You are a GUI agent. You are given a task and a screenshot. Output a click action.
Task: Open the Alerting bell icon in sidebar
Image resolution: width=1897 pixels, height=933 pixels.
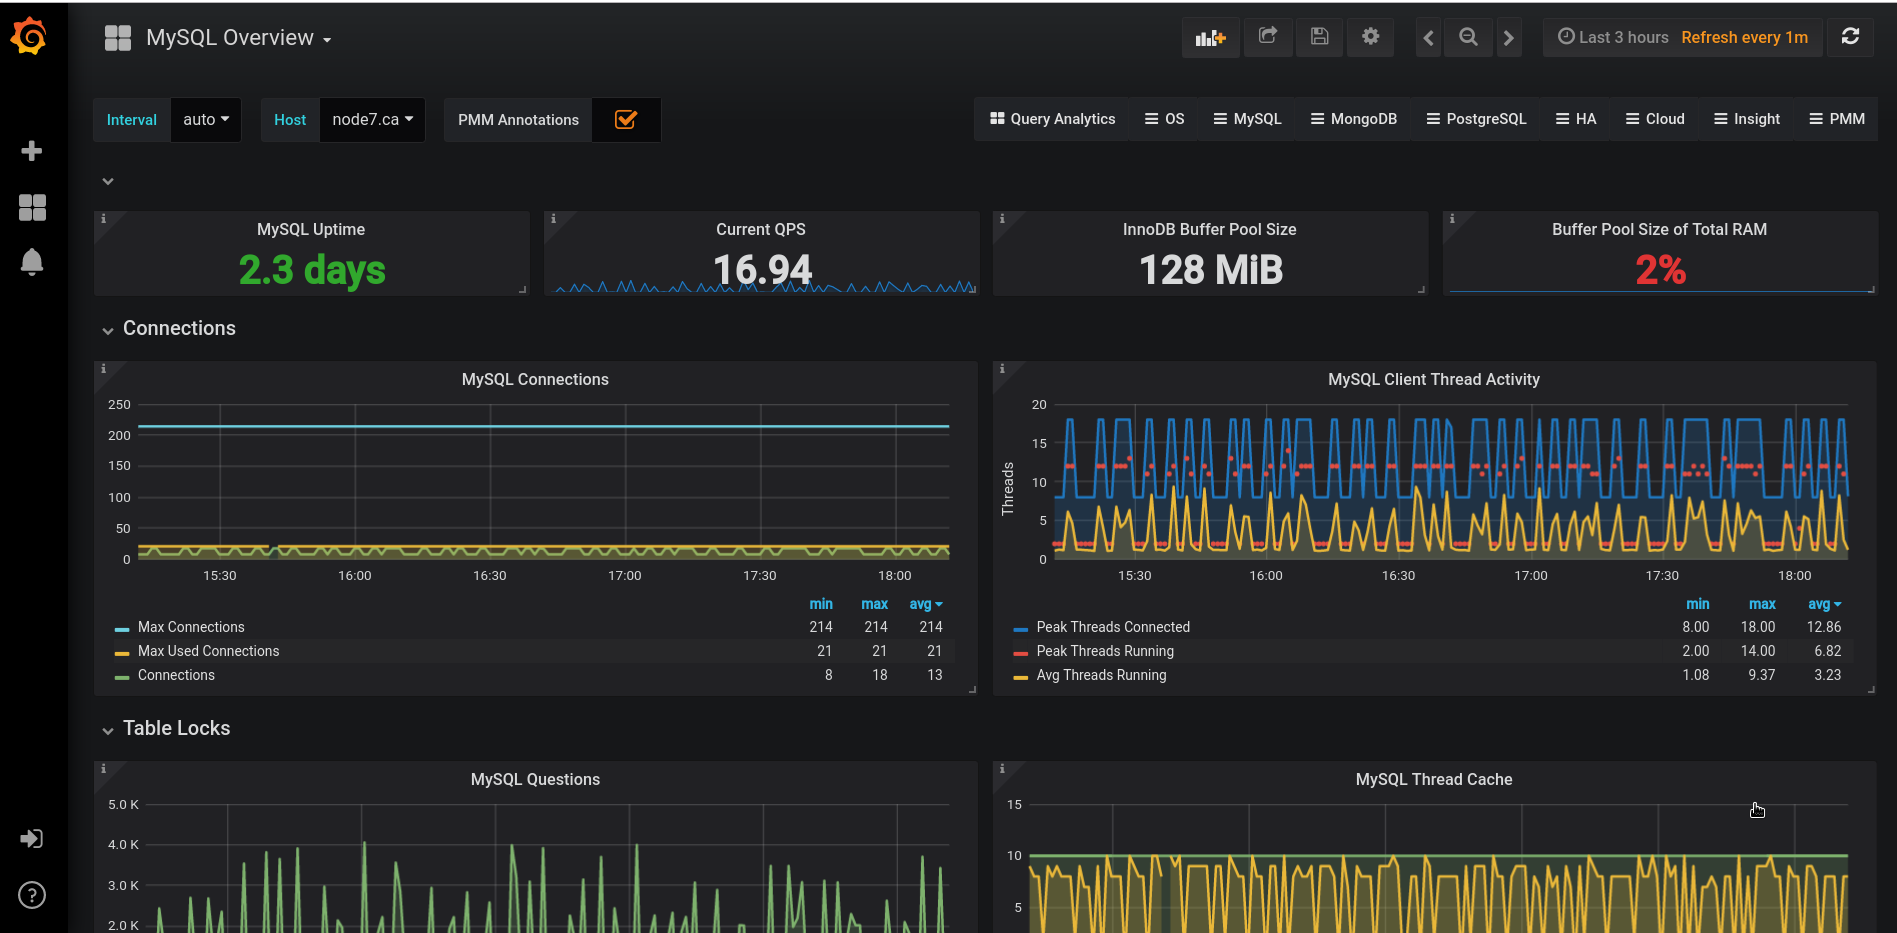click(x=32, y=262)
